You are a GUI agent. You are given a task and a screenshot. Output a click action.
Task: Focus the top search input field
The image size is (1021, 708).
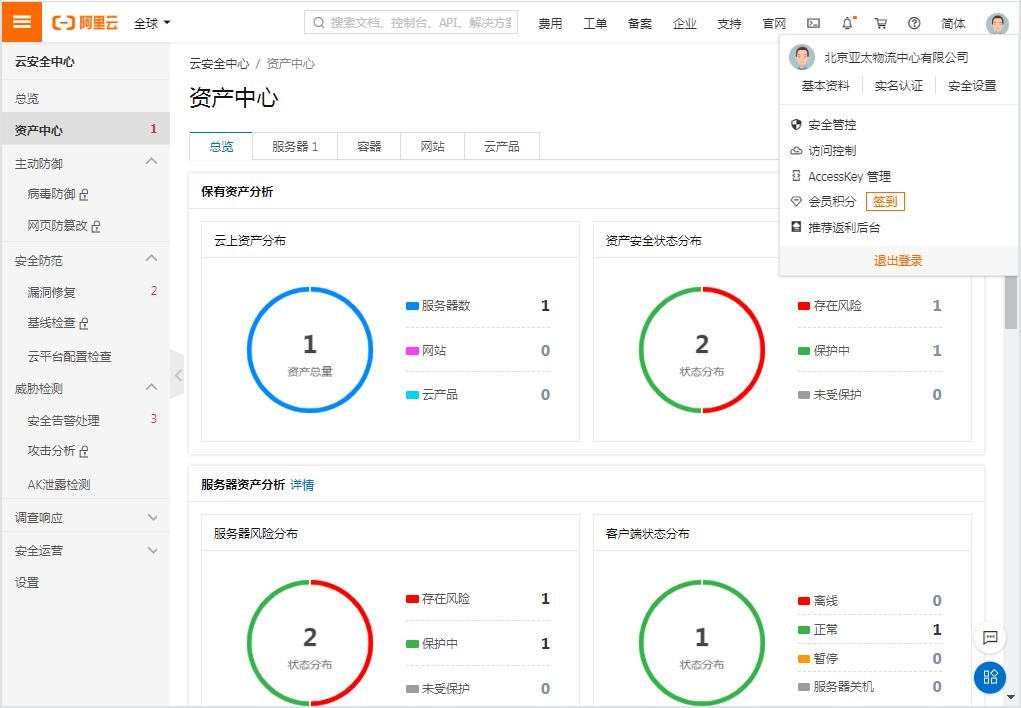tap(411, 23)
